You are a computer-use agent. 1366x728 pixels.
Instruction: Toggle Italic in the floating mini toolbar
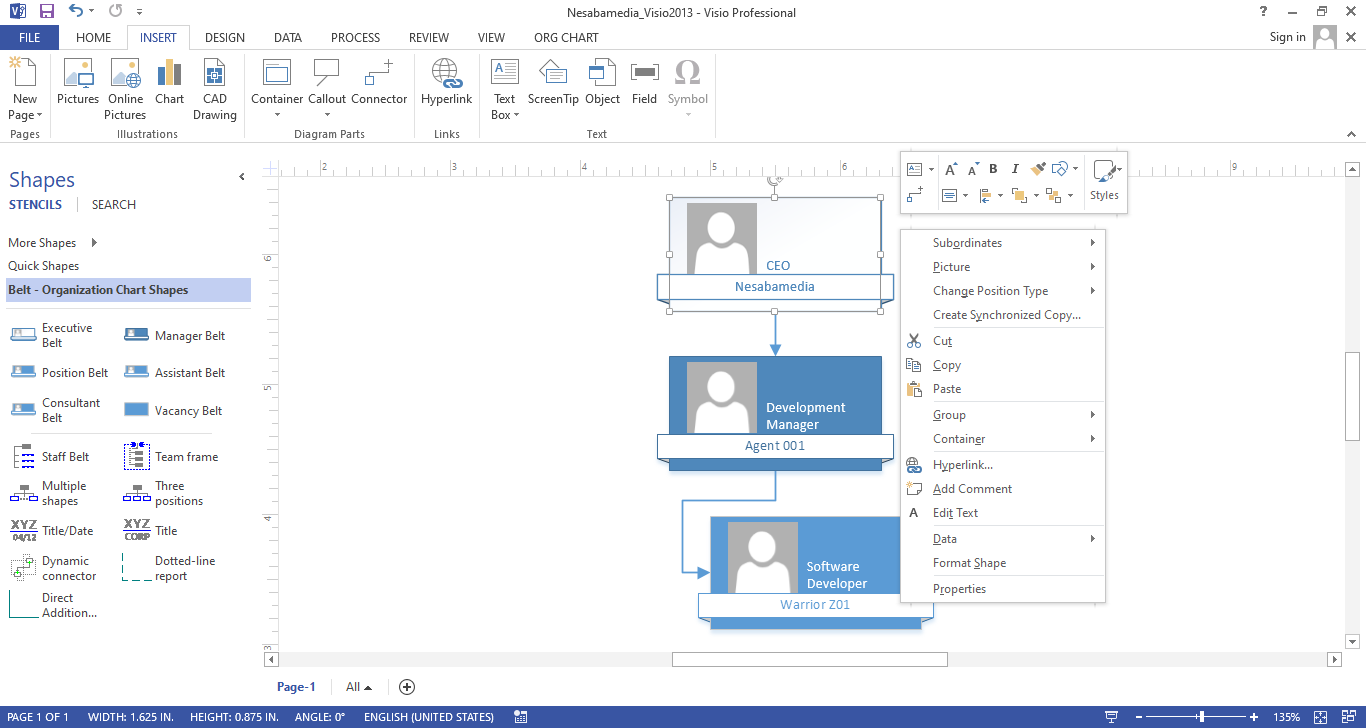tap(1015, 169)
